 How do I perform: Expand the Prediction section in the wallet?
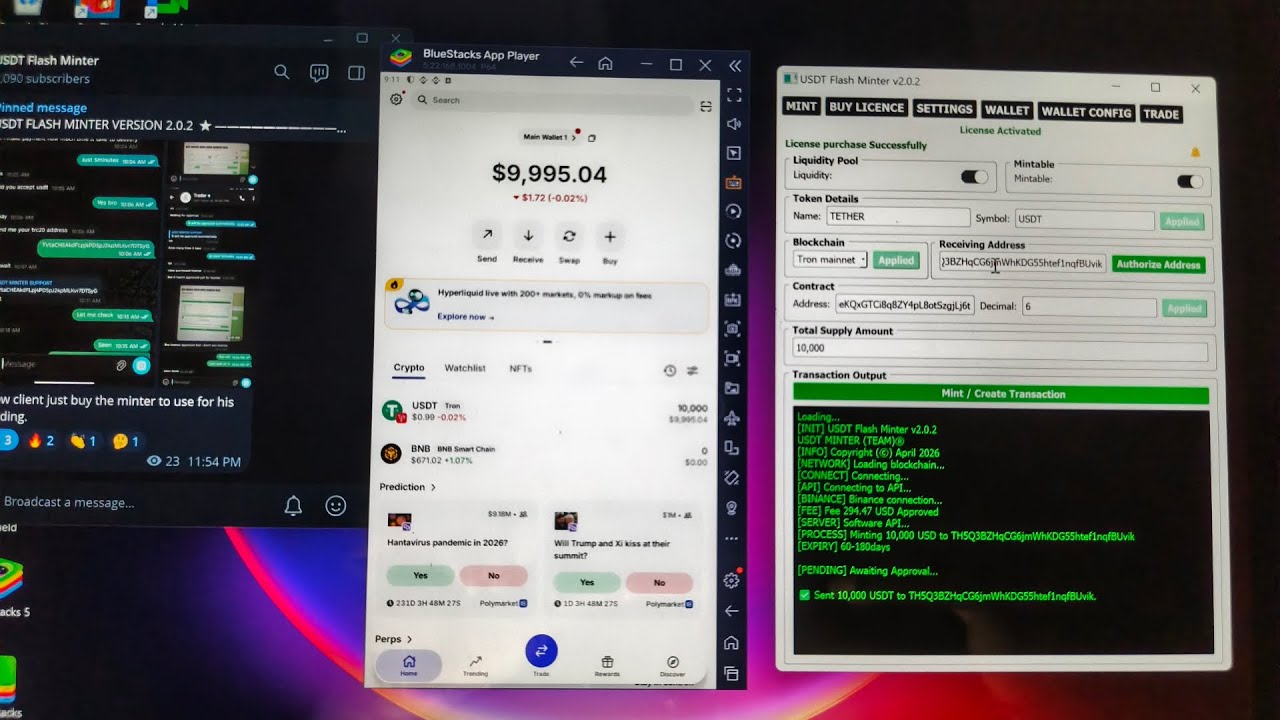pos(407,487)
